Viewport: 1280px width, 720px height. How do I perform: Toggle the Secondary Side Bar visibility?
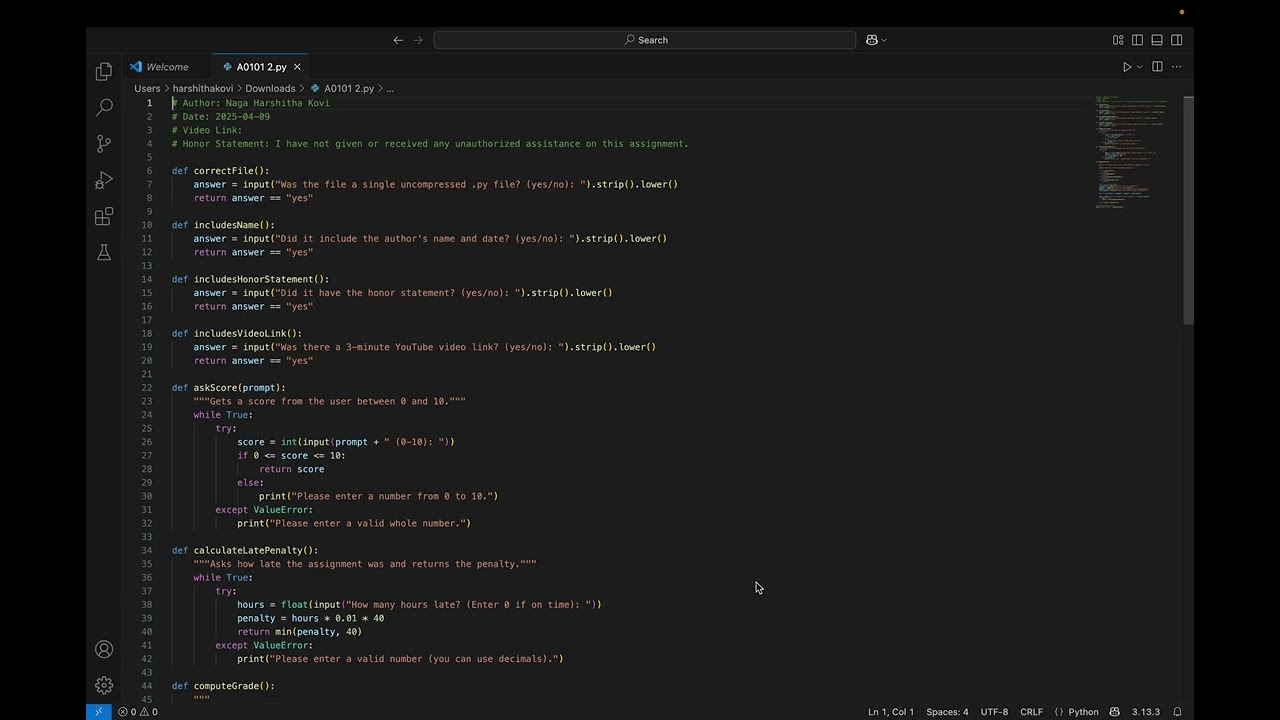1176,40
